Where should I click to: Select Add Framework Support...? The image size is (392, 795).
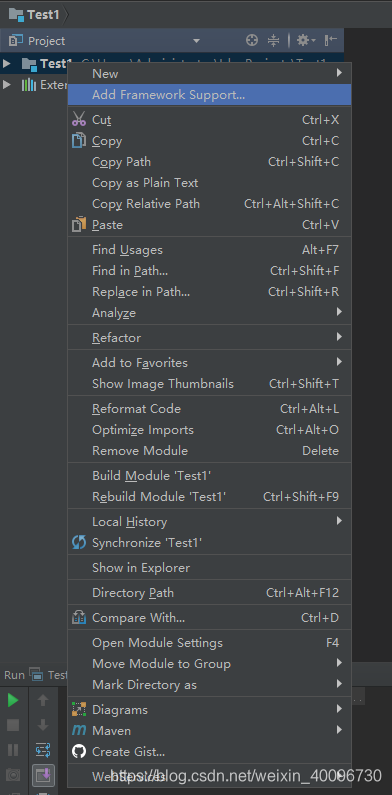(209, 95)
